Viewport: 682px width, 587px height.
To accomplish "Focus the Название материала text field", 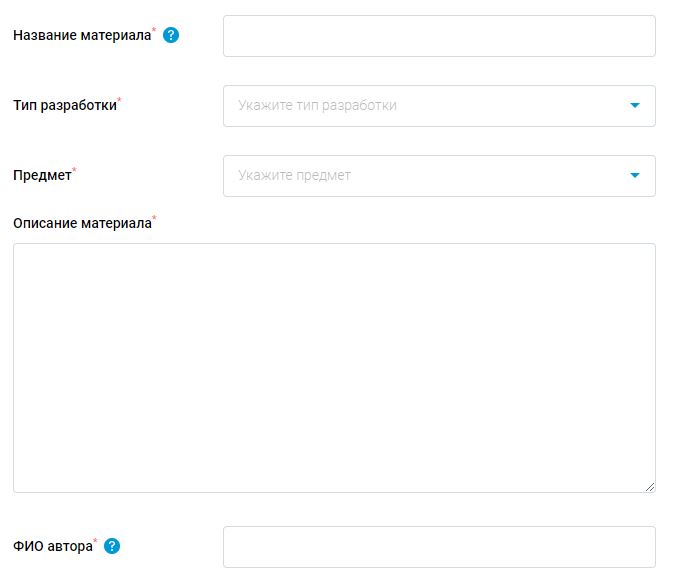I will point(439,36).
